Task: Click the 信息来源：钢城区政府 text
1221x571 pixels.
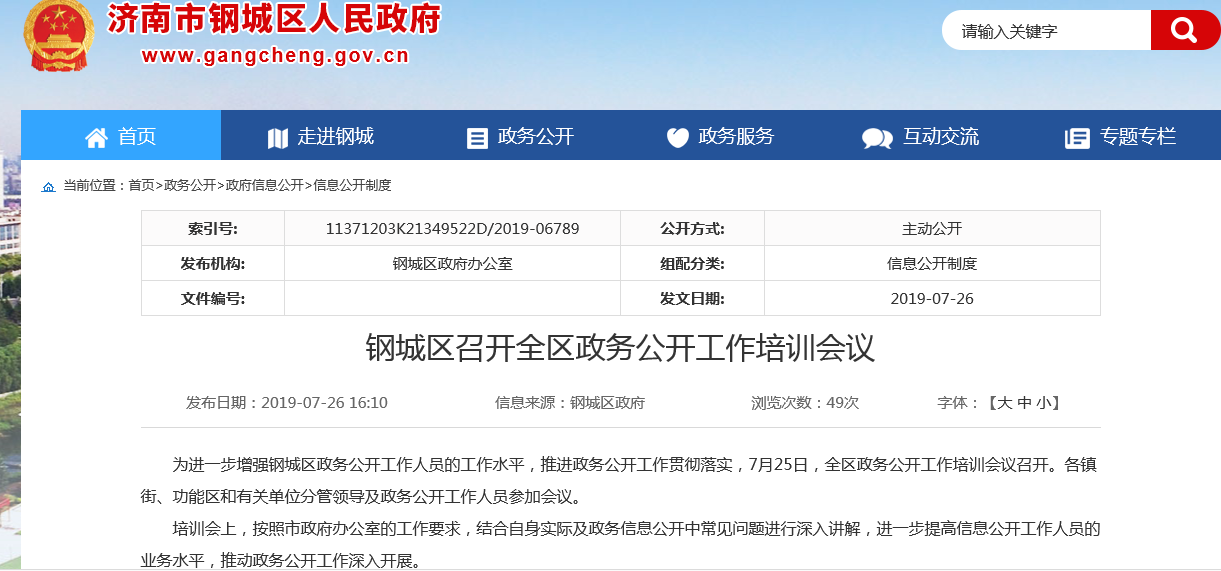Action: 570,403
